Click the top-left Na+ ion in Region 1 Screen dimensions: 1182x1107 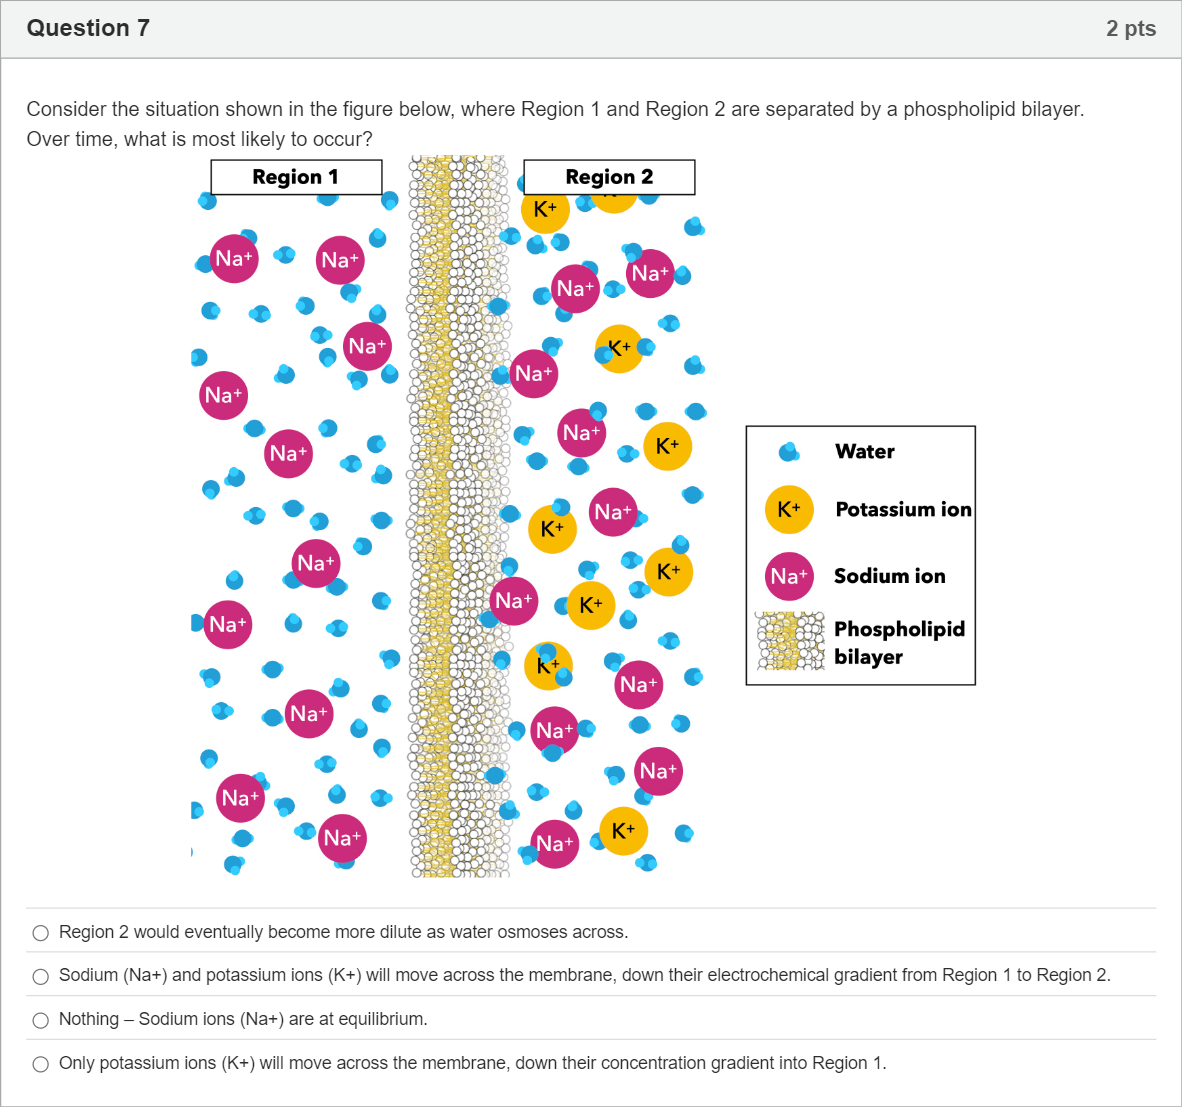234,258
